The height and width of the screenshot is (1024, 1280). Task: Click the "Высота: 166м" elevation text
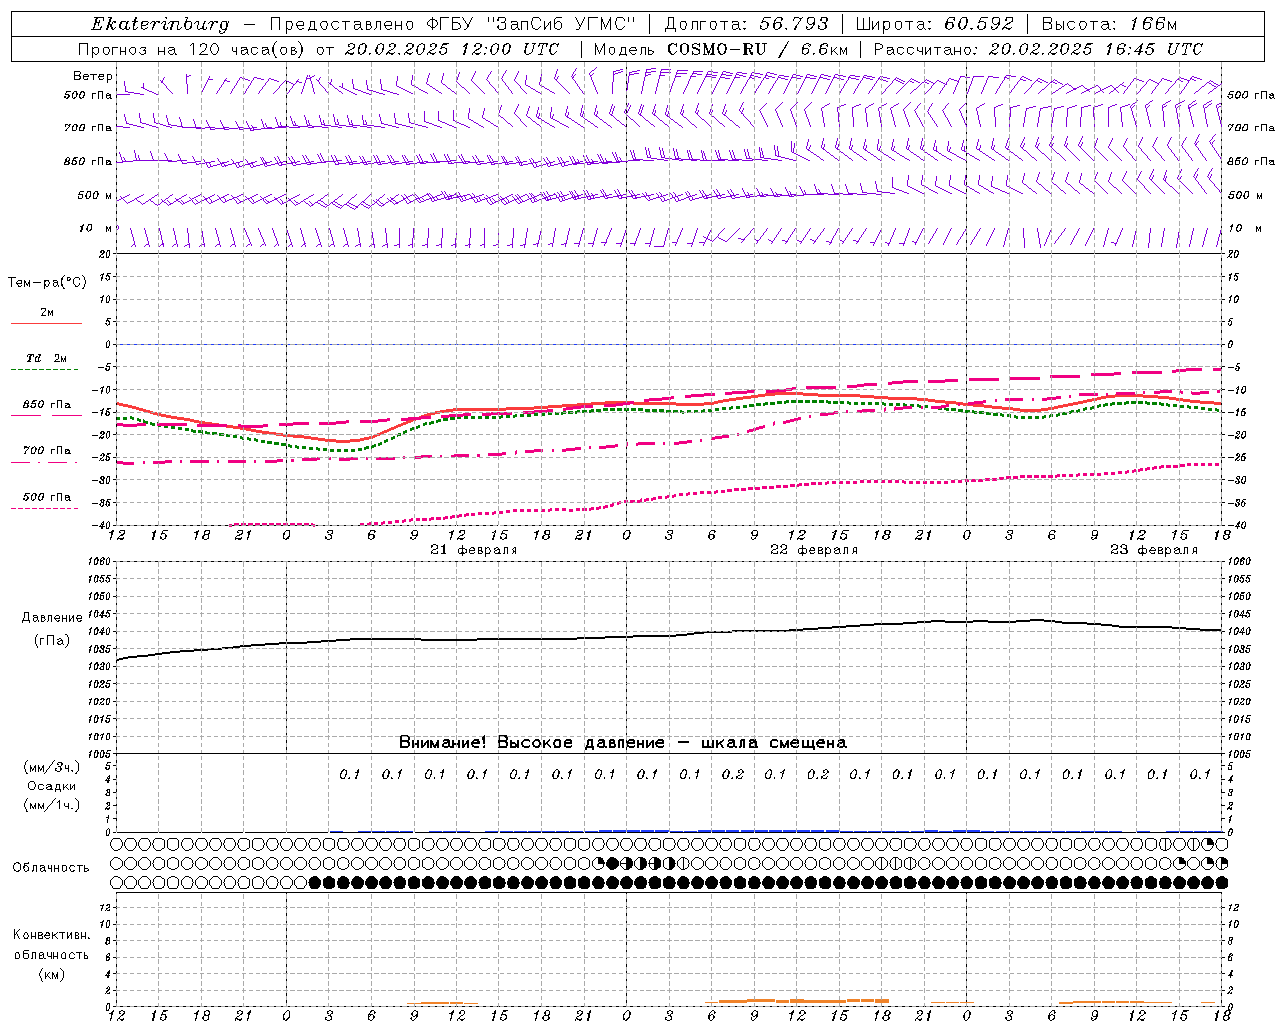(1109, 24)
